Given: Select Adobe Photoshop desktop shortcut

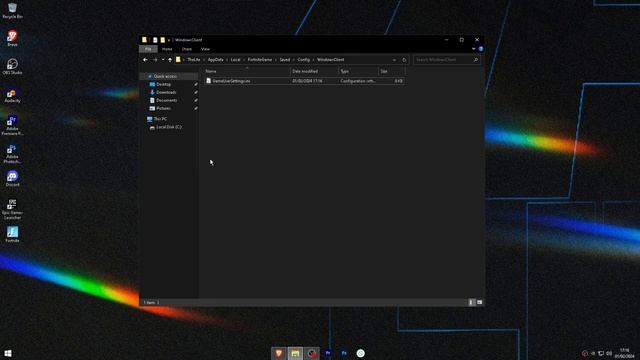Looking at the screenshot, I should [x=12, y=153].
